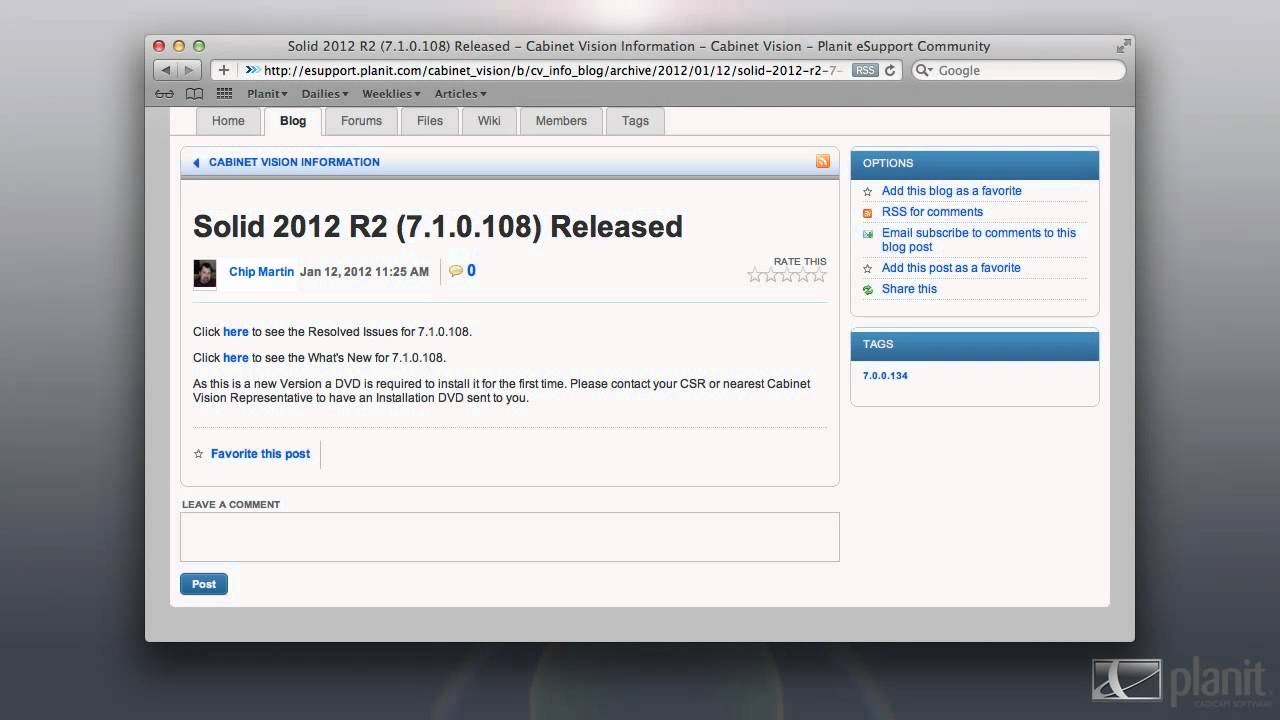Click the email icon beside Email subscribe
Screen dimensions: 1280x720
point(868,234)
